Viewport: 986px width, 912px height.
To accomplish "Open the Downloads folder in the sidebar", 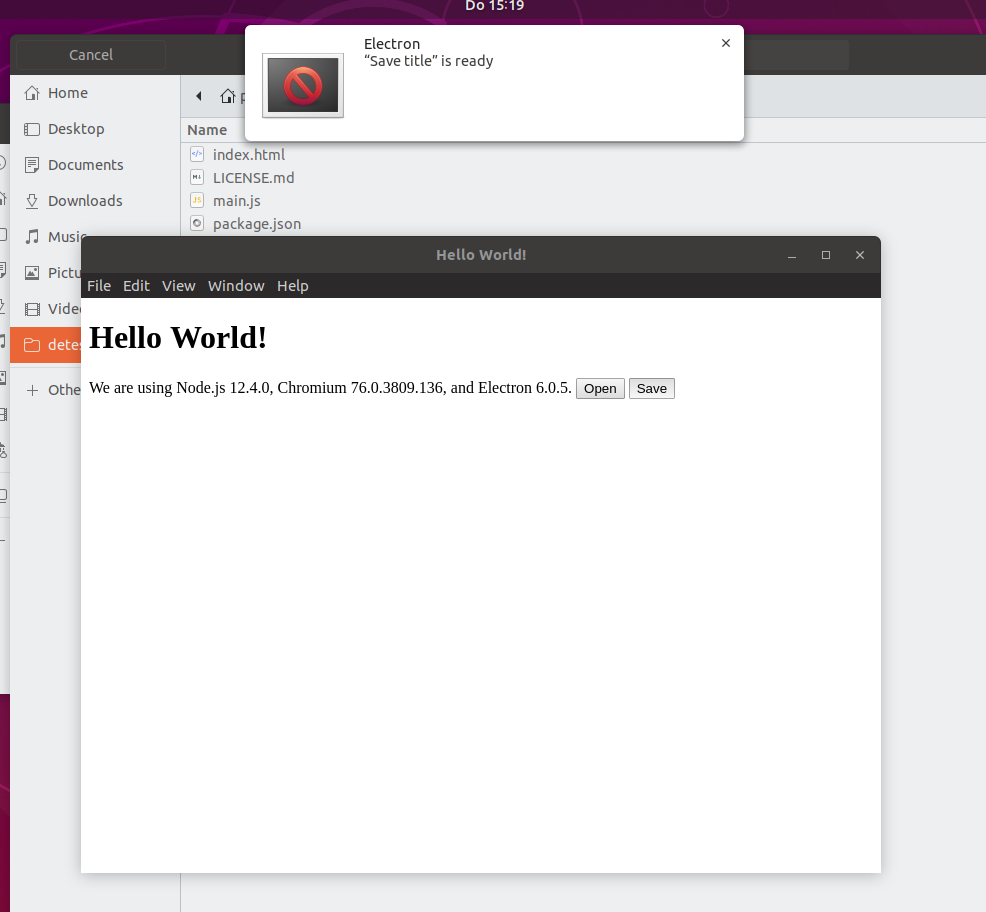I will point(86,200).
